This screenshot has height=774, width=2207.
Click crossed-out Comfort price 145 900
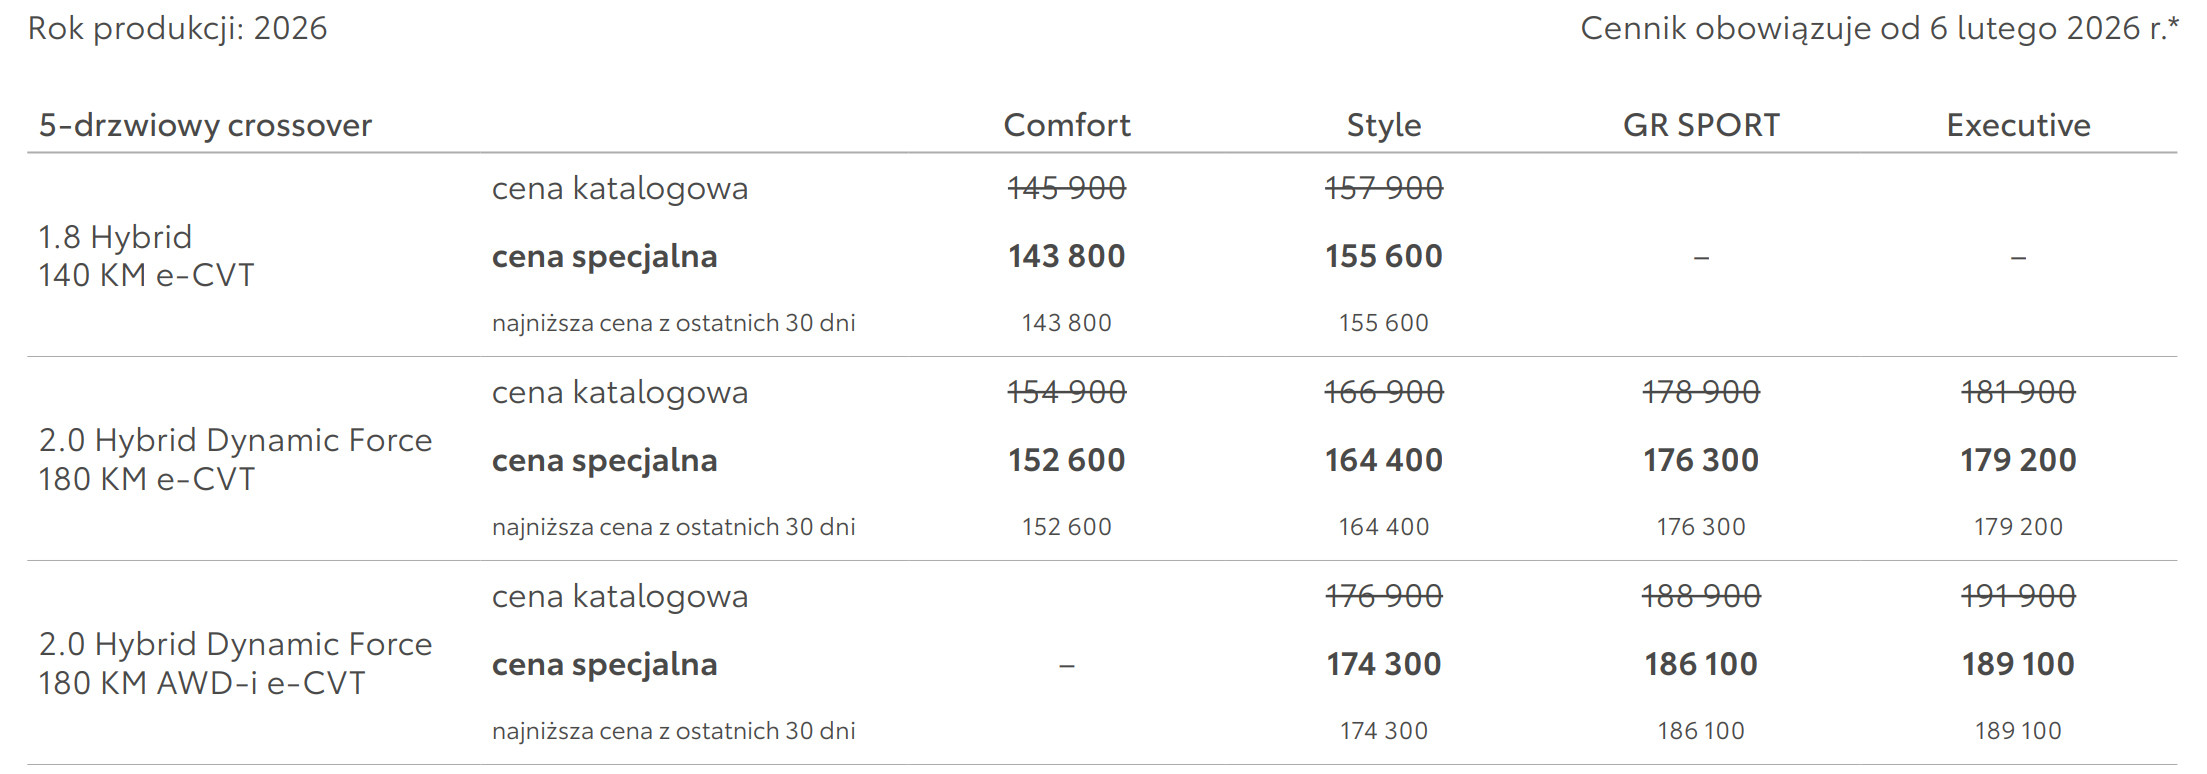(x=1066, y=188)
